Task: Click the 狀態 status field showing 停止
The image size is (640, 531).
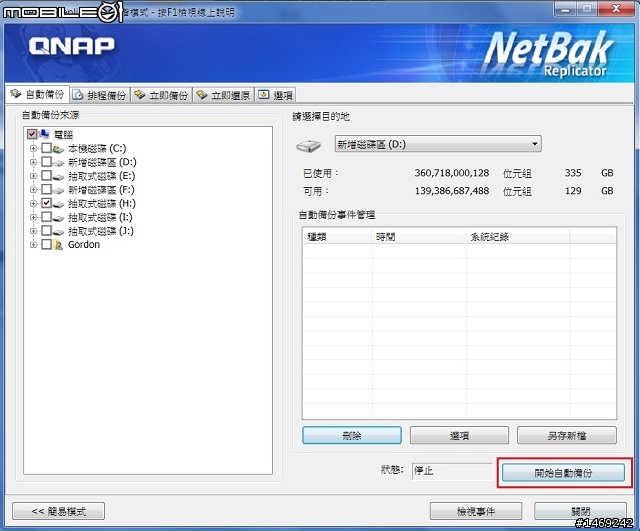Action: click(x=452, y=471)
